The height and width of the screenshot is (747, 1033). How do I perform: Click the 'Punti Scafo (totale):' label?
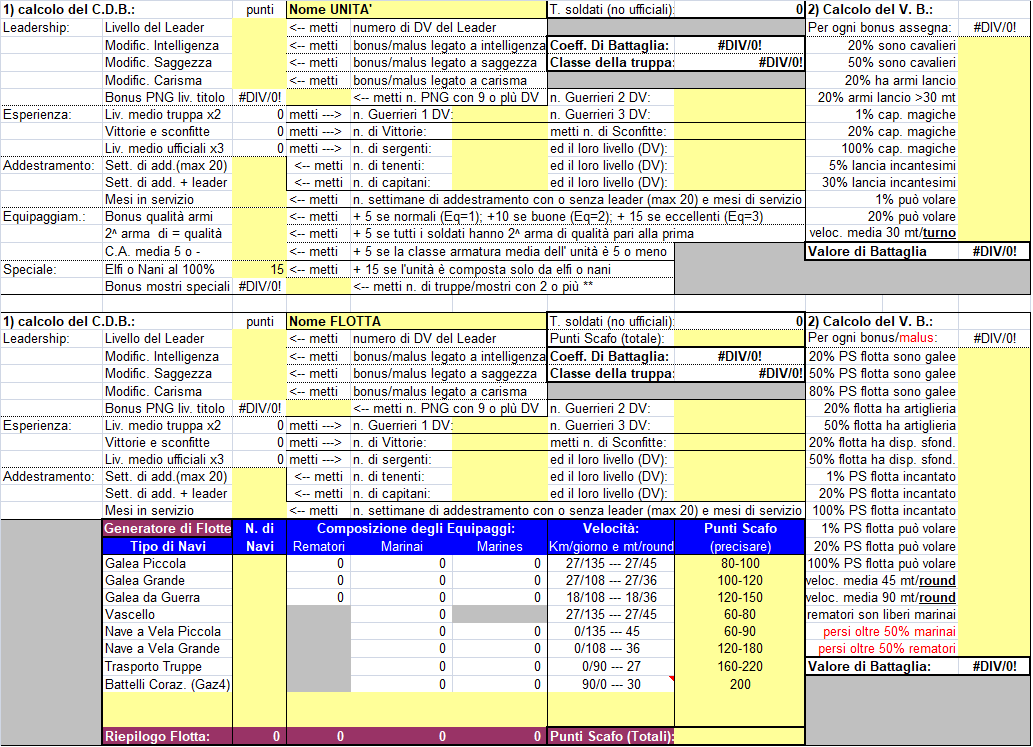607,339
